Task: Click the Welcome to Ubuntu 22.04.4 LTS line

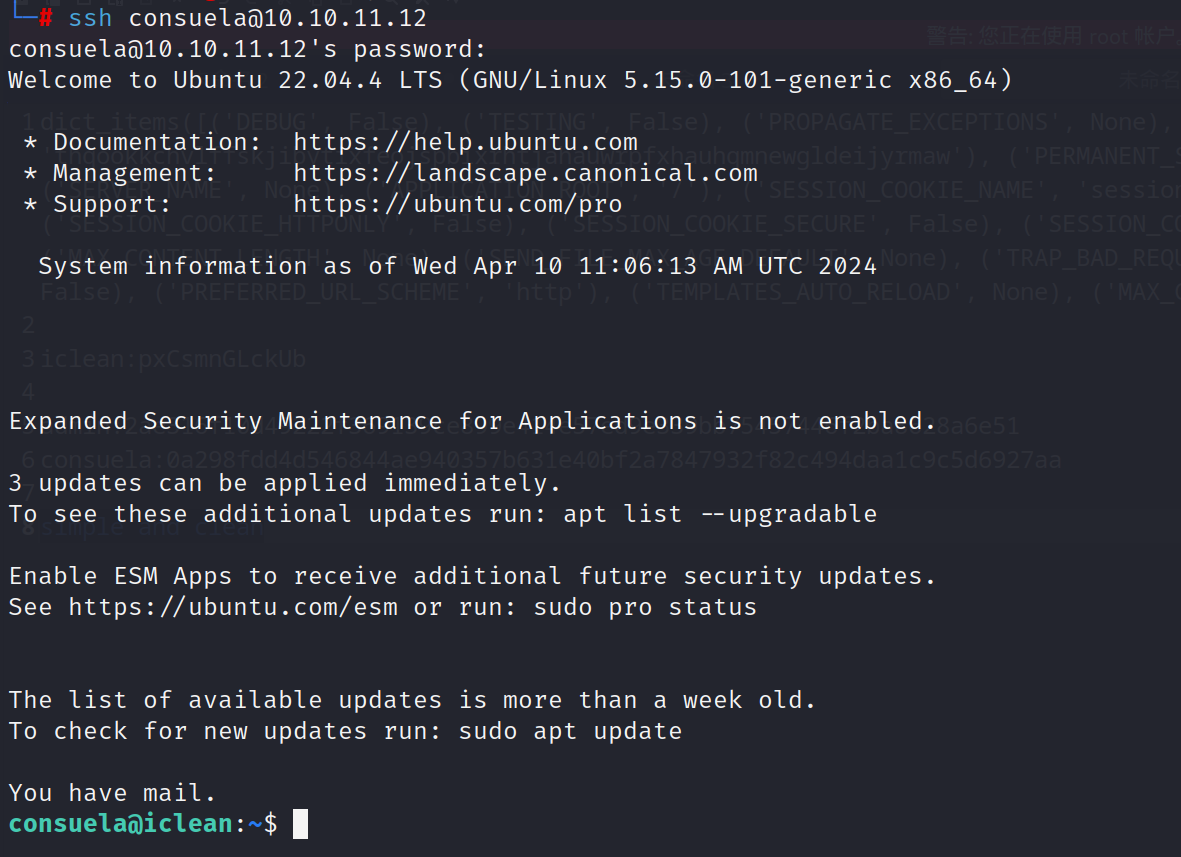Action: (x=510, y=80)
